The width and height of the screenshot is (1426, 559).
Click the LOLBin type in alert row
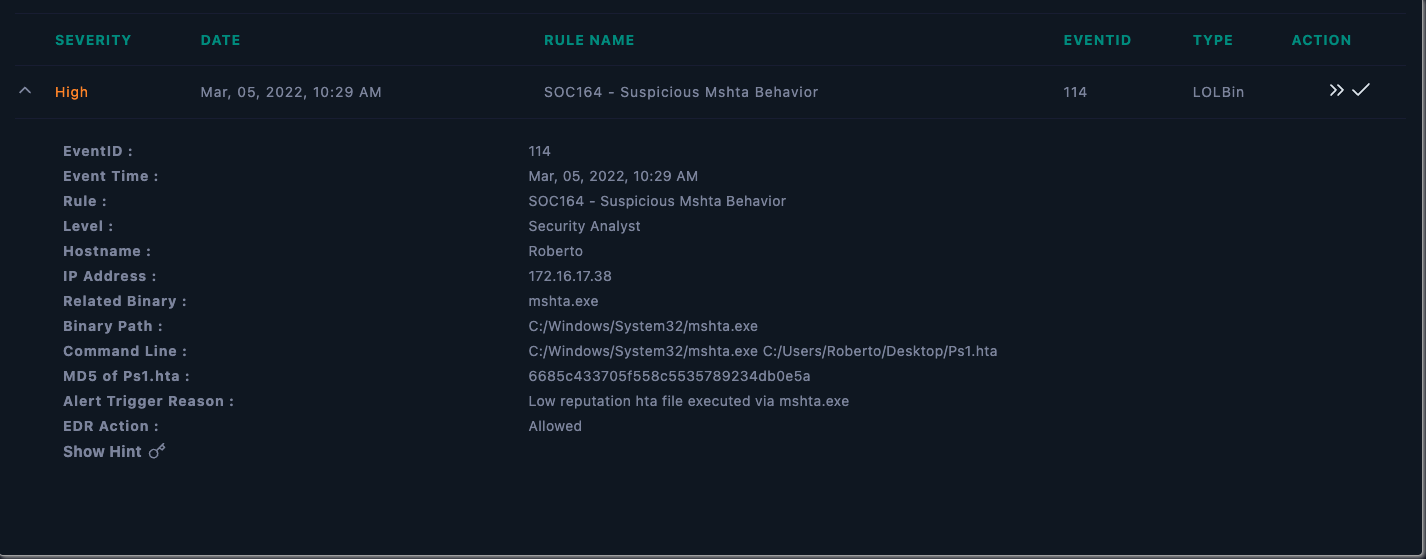(x=1218, y=92)
